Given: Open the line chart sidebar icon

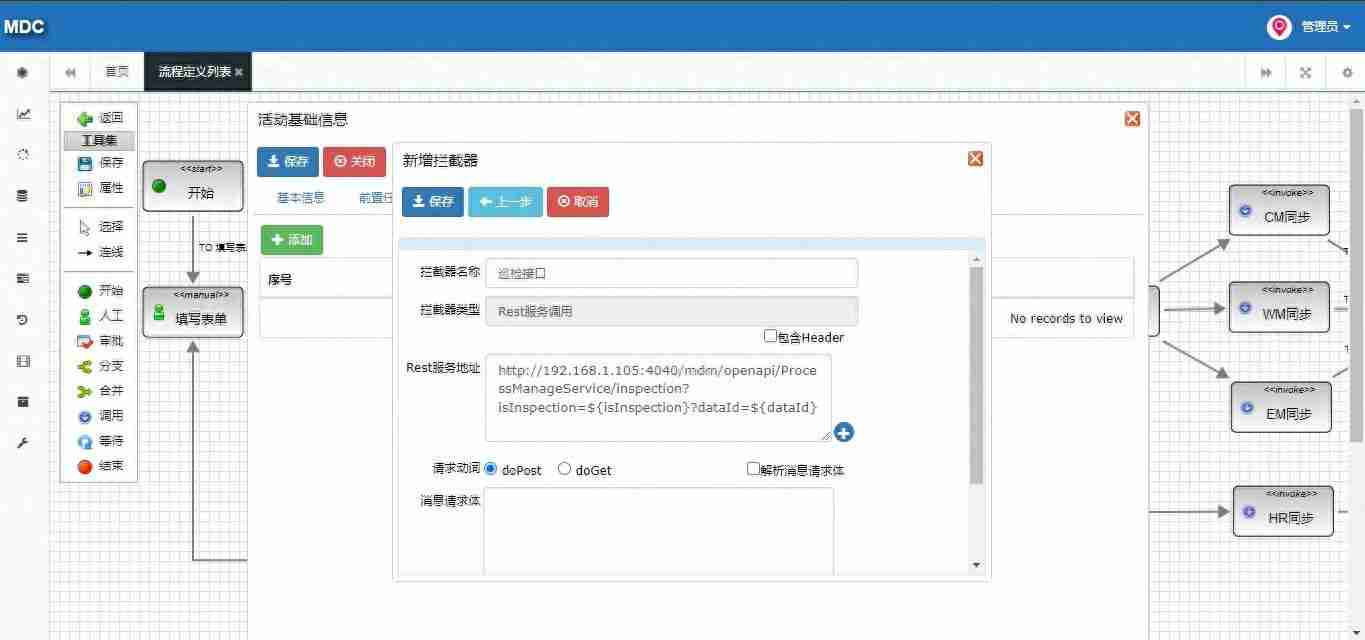Looking at the screenshot, I should pyautogui.click(x=23, y=114).
